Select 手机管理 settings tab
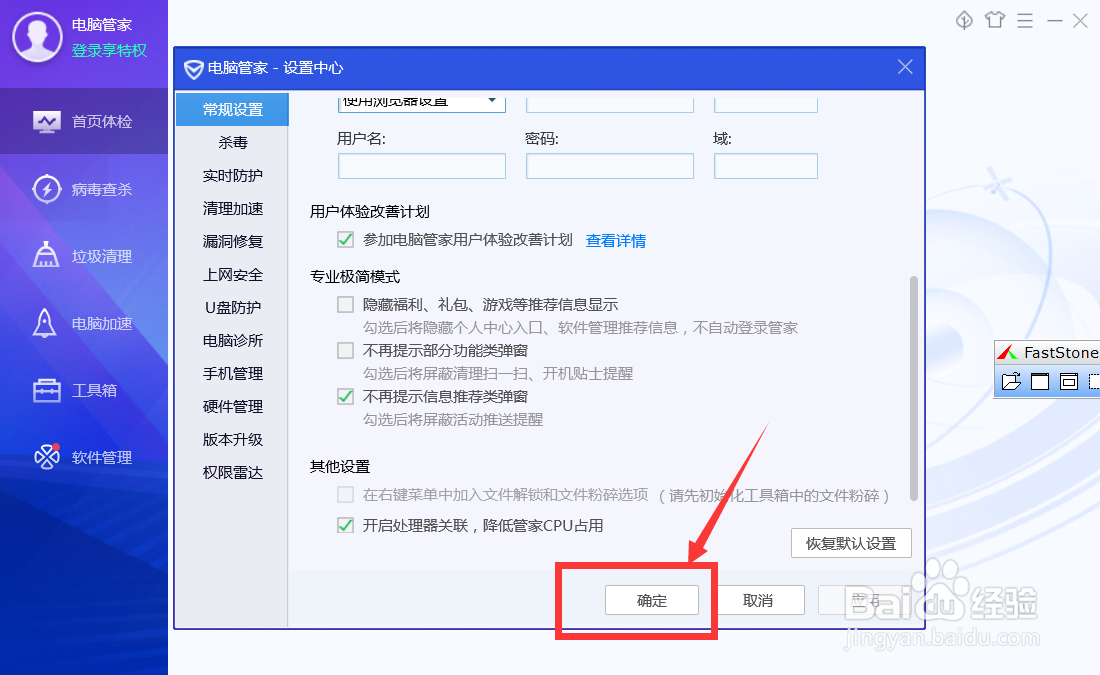 click(x=232, y=373)
